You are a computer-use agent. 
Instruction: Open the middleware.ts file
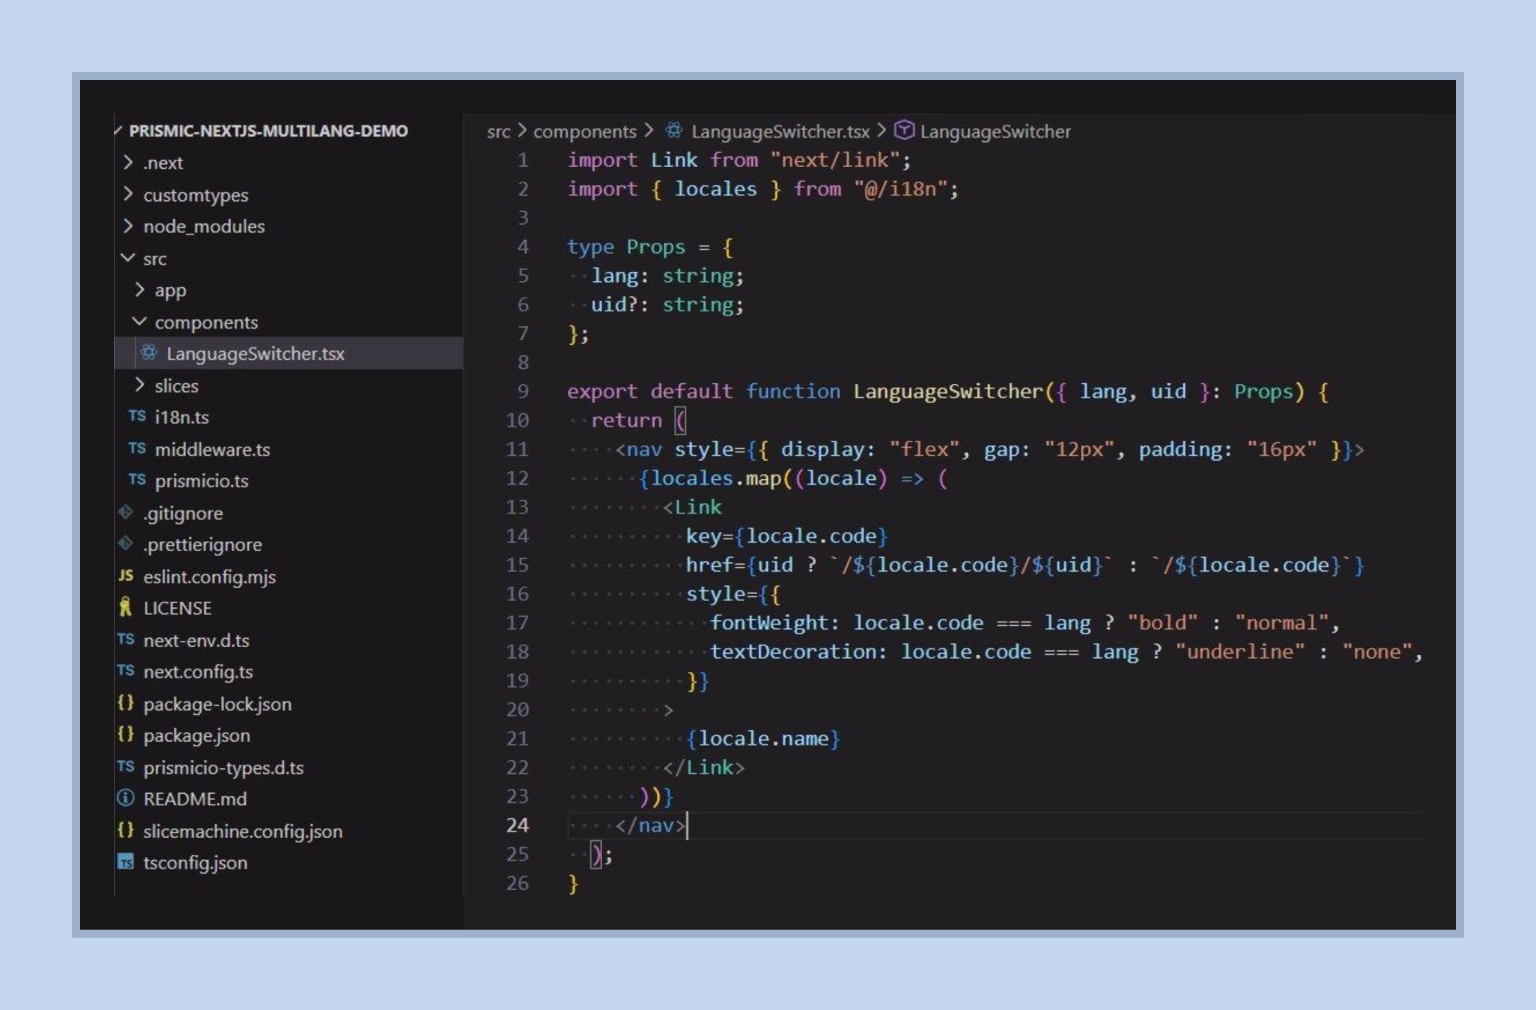(212, 449)
